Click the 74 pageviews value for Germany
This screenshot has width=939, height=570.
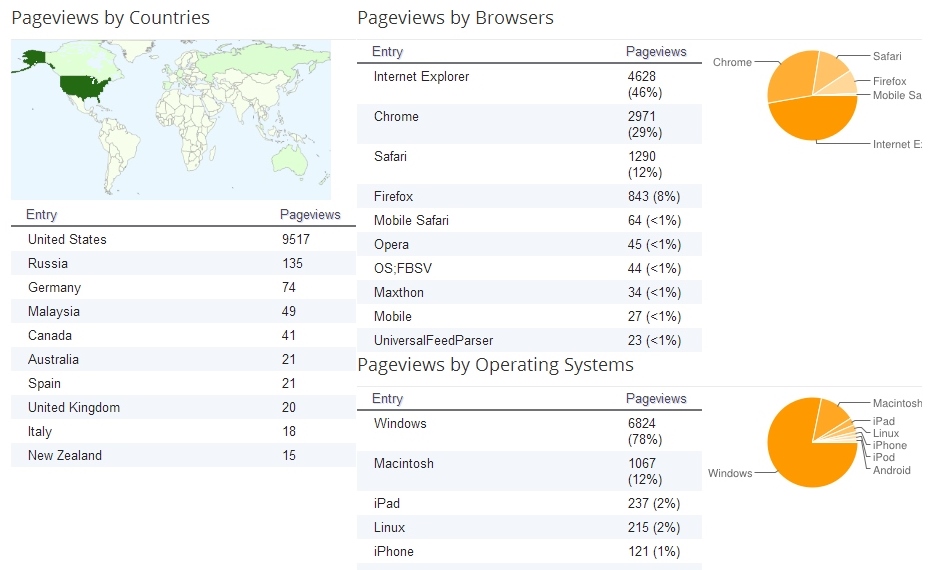pos(289,287)
